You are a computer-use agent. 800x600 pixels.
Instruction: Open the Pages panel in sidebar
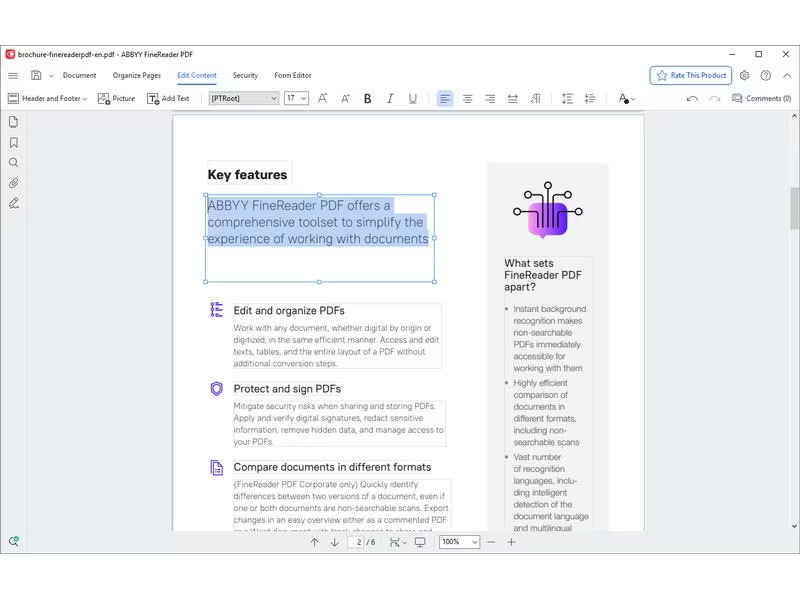click(14, 121)
